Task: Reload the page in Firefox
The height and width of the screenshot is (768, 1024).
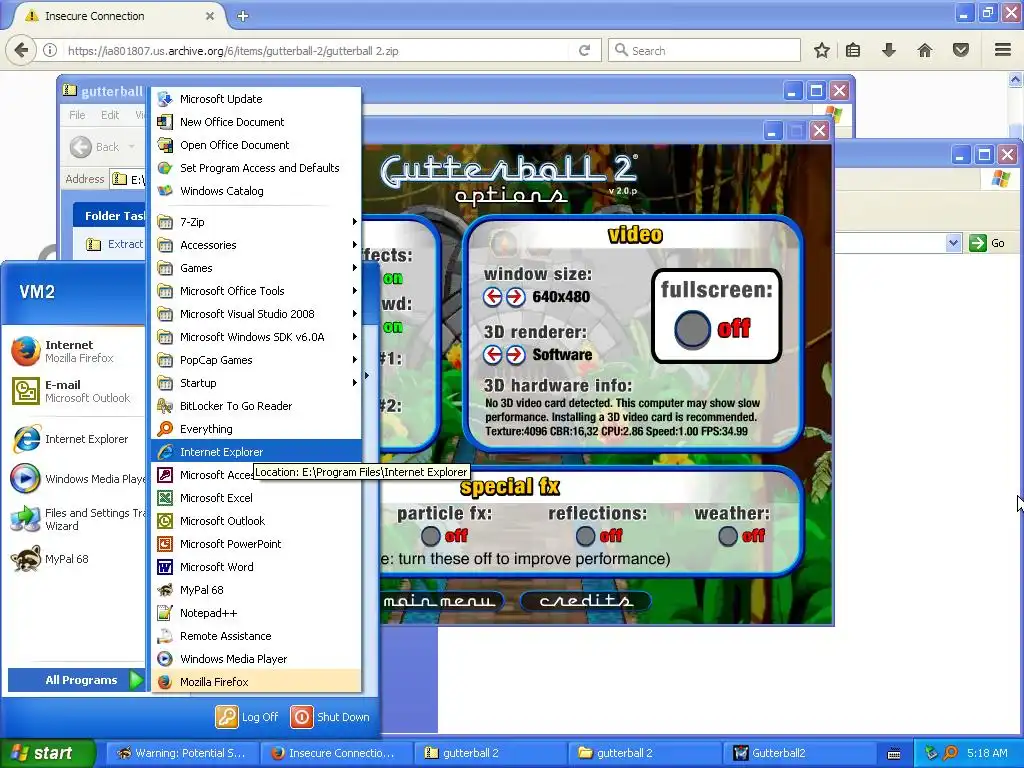Action: 584,50
